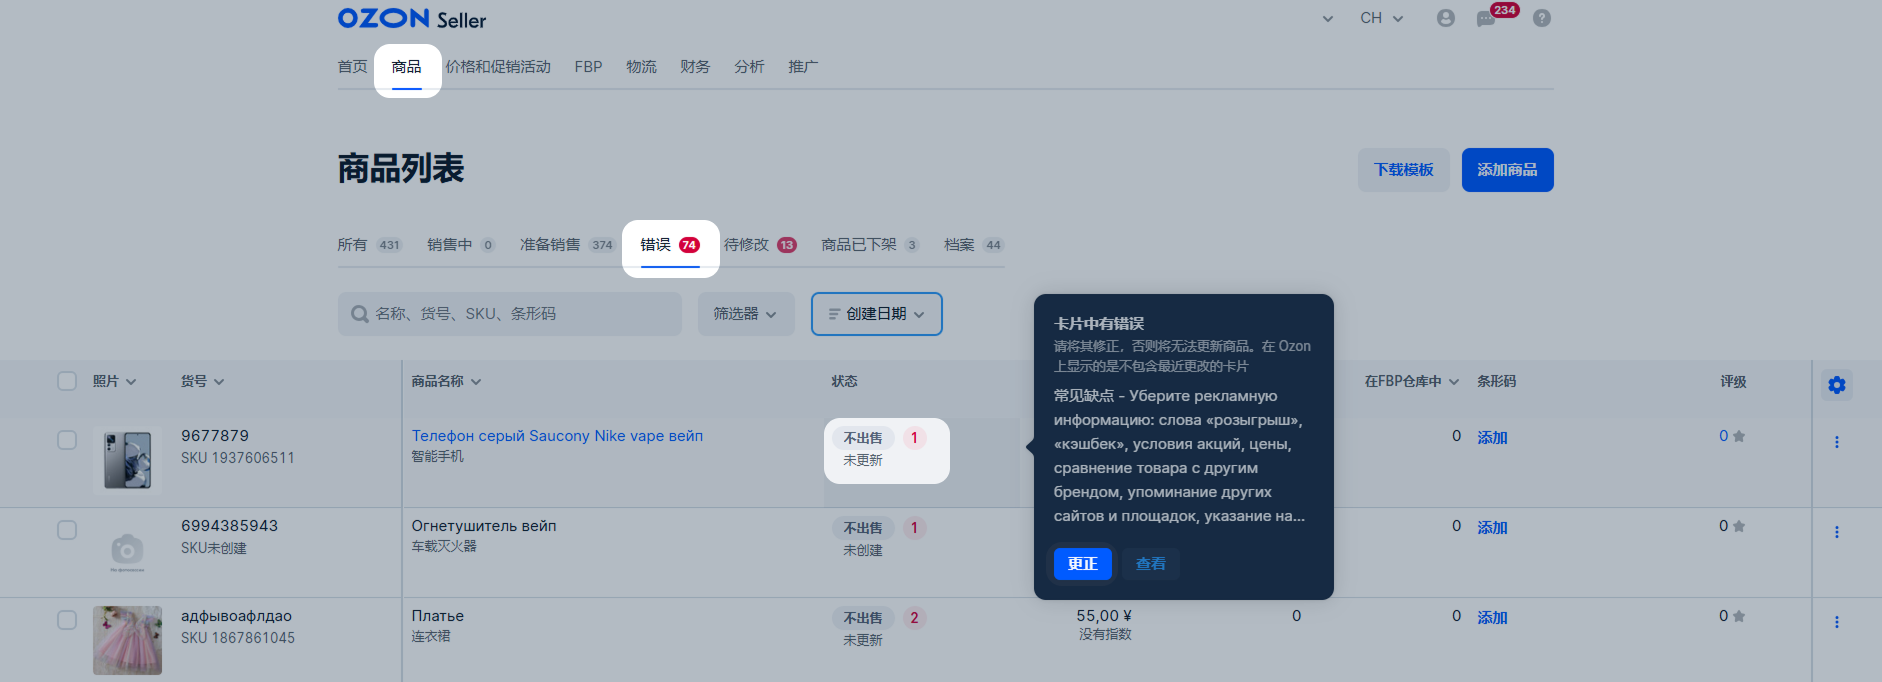Image resolution: width=1882 pixels, height=682 pixels.
Task: Open table column settings gear icon
Action: click(1836, 385)
